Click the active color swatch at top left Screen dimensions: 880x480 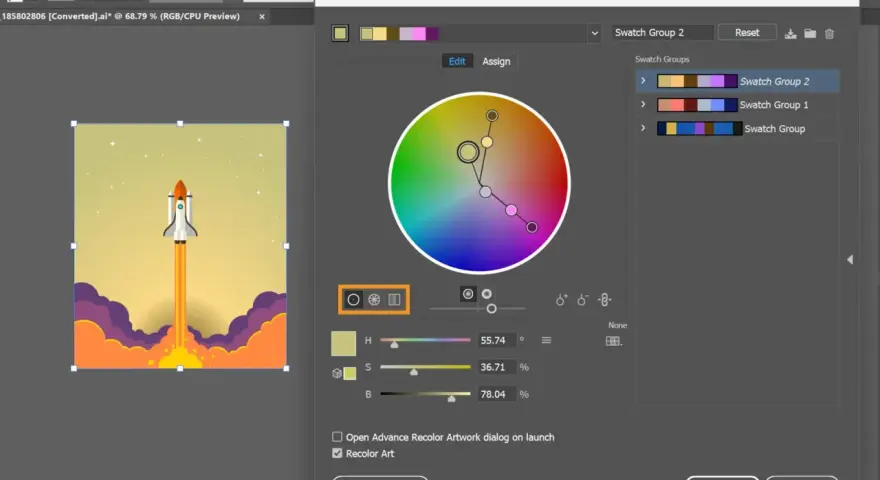[340, 33]
